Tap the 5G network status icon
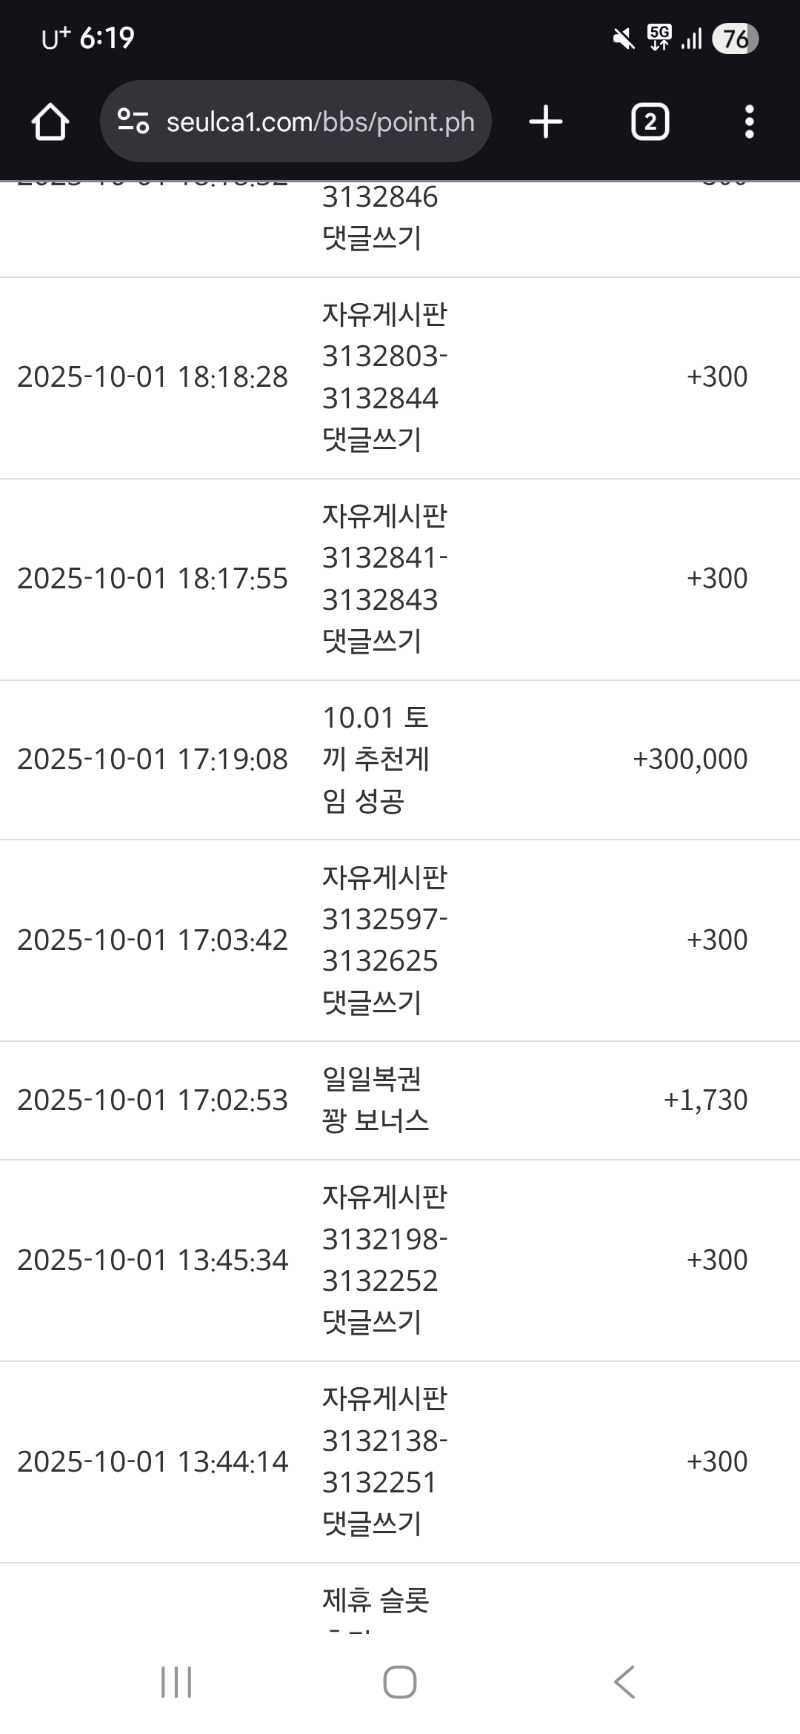This screenshot has width=800, height=1734. click(659, 38)
